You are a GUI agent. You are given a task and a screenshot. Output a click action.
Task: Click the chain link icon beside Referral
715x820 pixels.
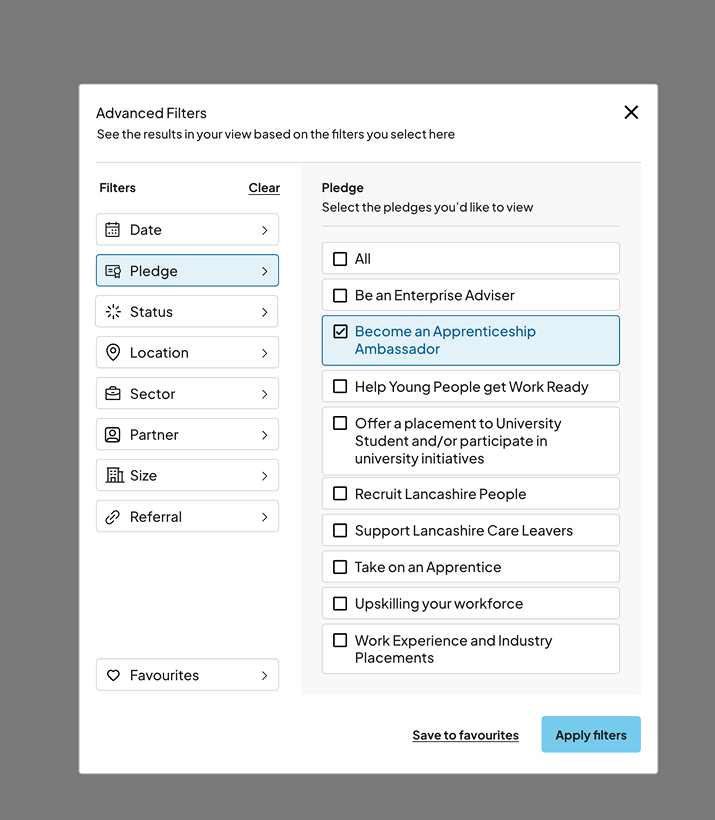click(113, 517)
